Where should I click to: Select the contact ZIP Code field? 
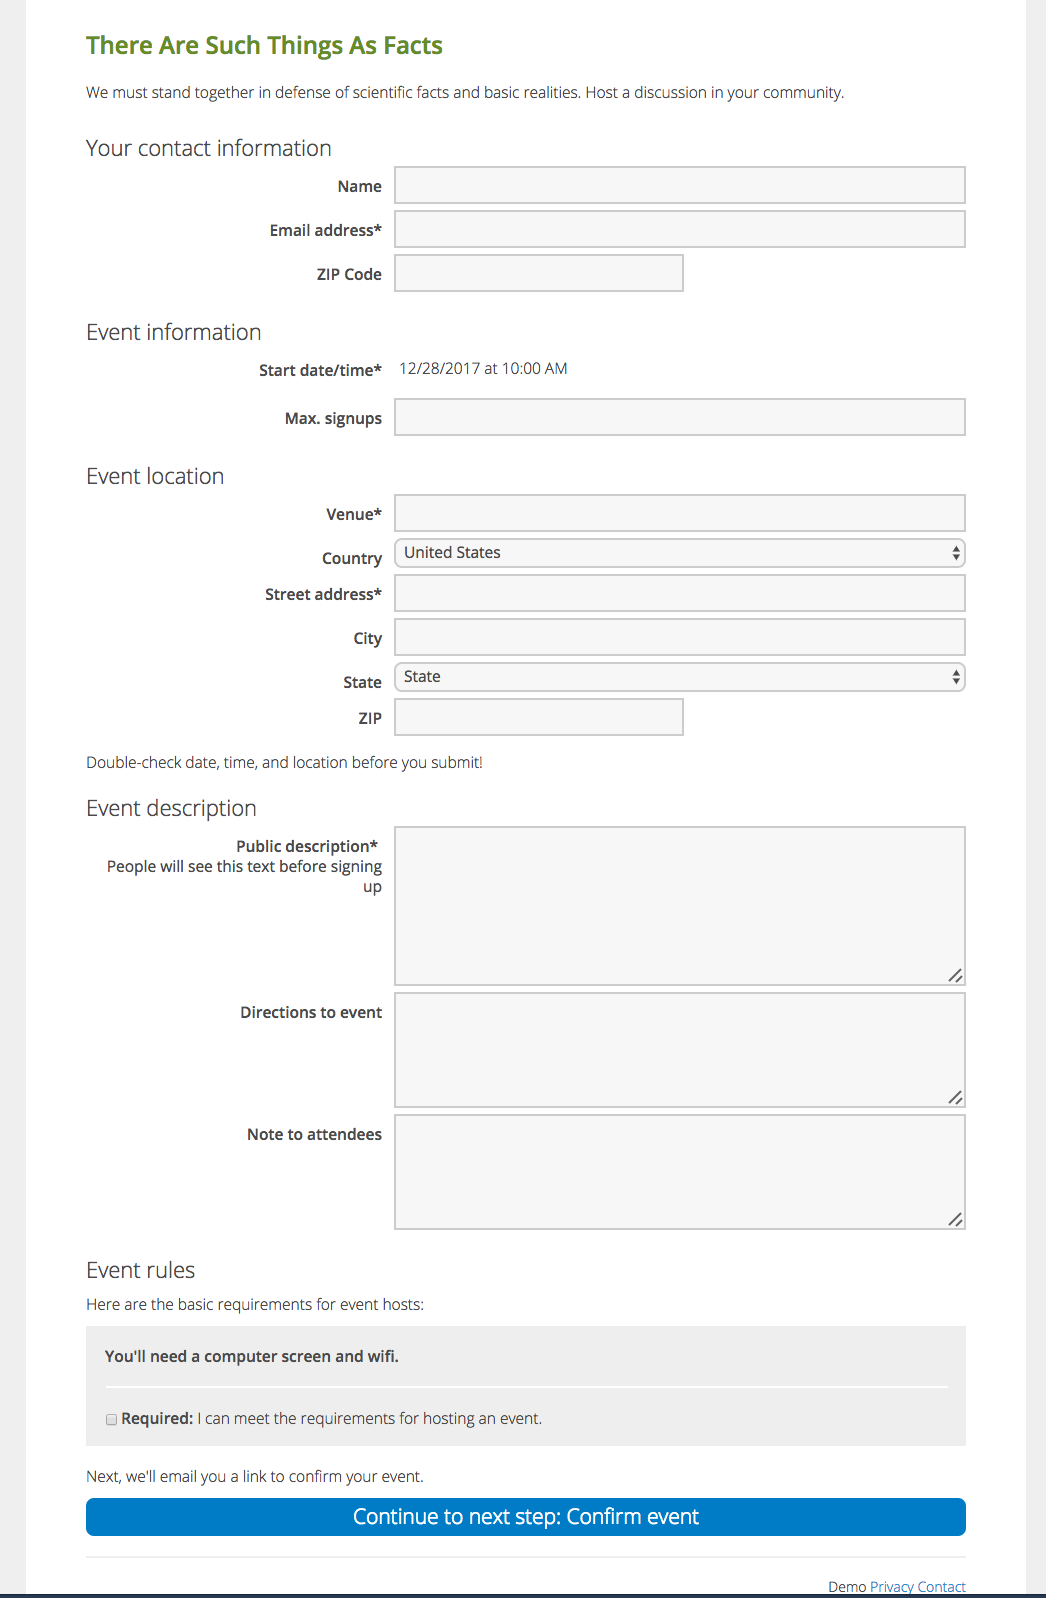(x=538, y=273)
